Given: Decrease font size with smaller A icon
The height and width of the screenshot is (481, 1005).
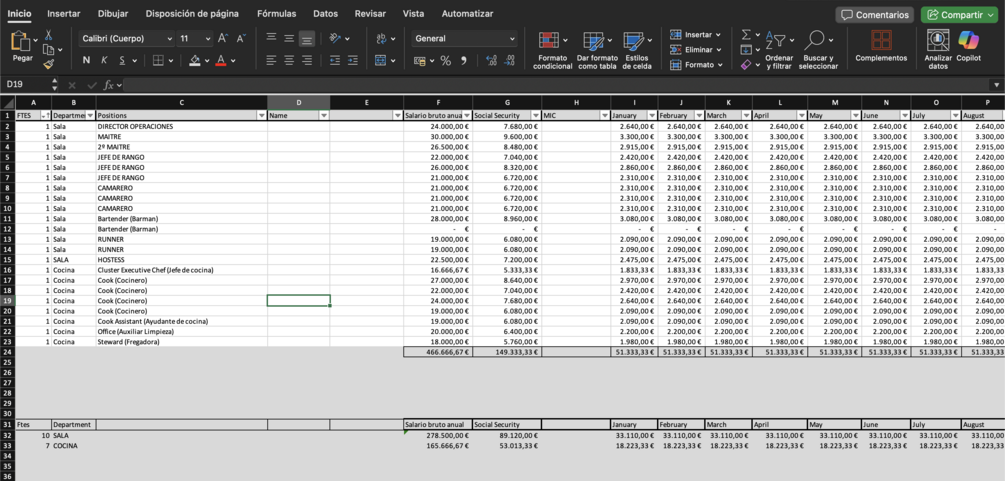Looking at the screenshot, I should (x=241, y=38).
